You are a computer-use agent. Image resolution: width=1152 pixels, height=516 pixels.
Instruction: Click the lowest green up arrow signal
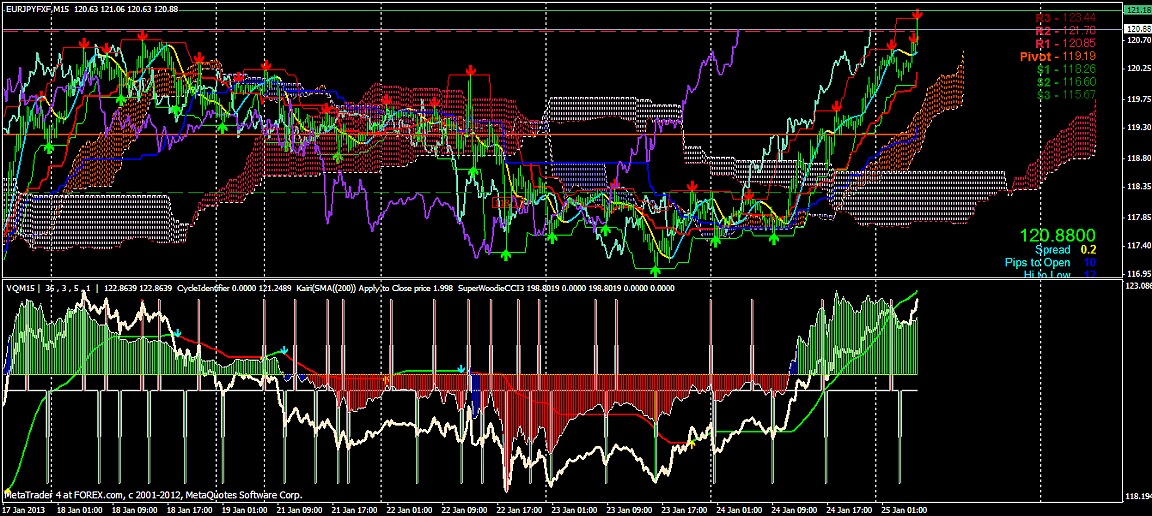pos(656,269)
